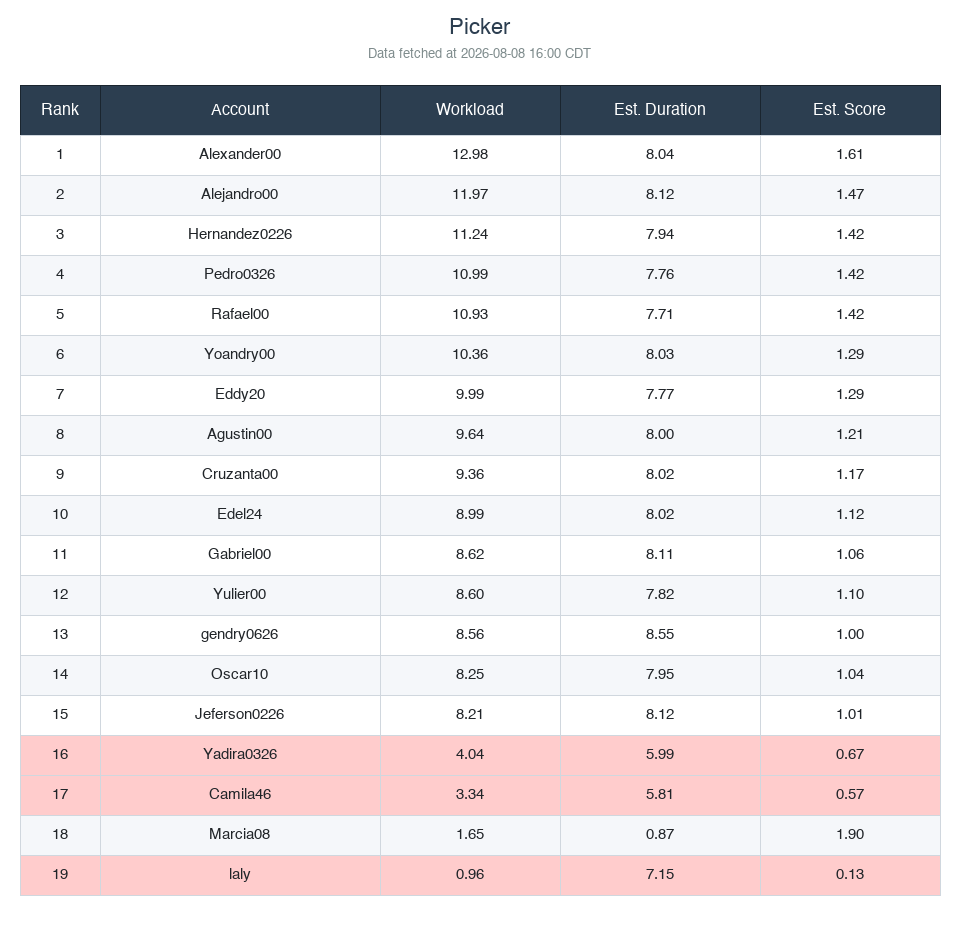Viewport: 960px width, 925px height.
Task: Select the Alexander00 account cell
Action: tap(240, 154)
